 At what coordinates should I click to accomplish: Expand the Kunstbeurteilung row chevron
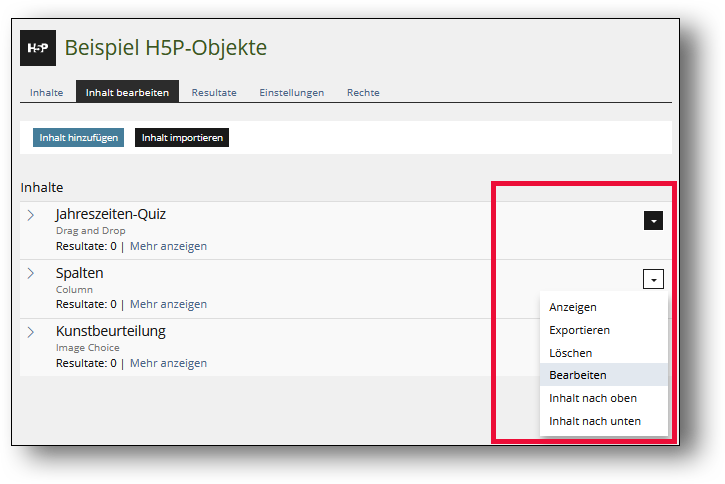(x=31, y=332)
